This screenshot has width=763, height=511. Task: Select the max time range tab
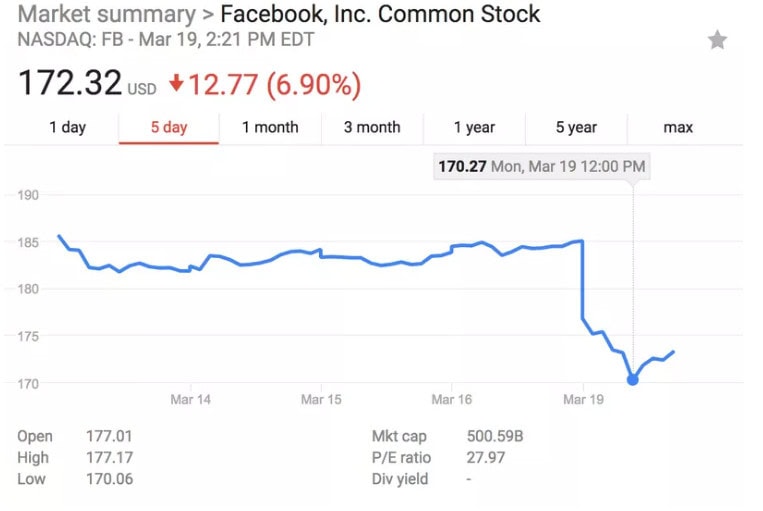[x=678, y=127]
